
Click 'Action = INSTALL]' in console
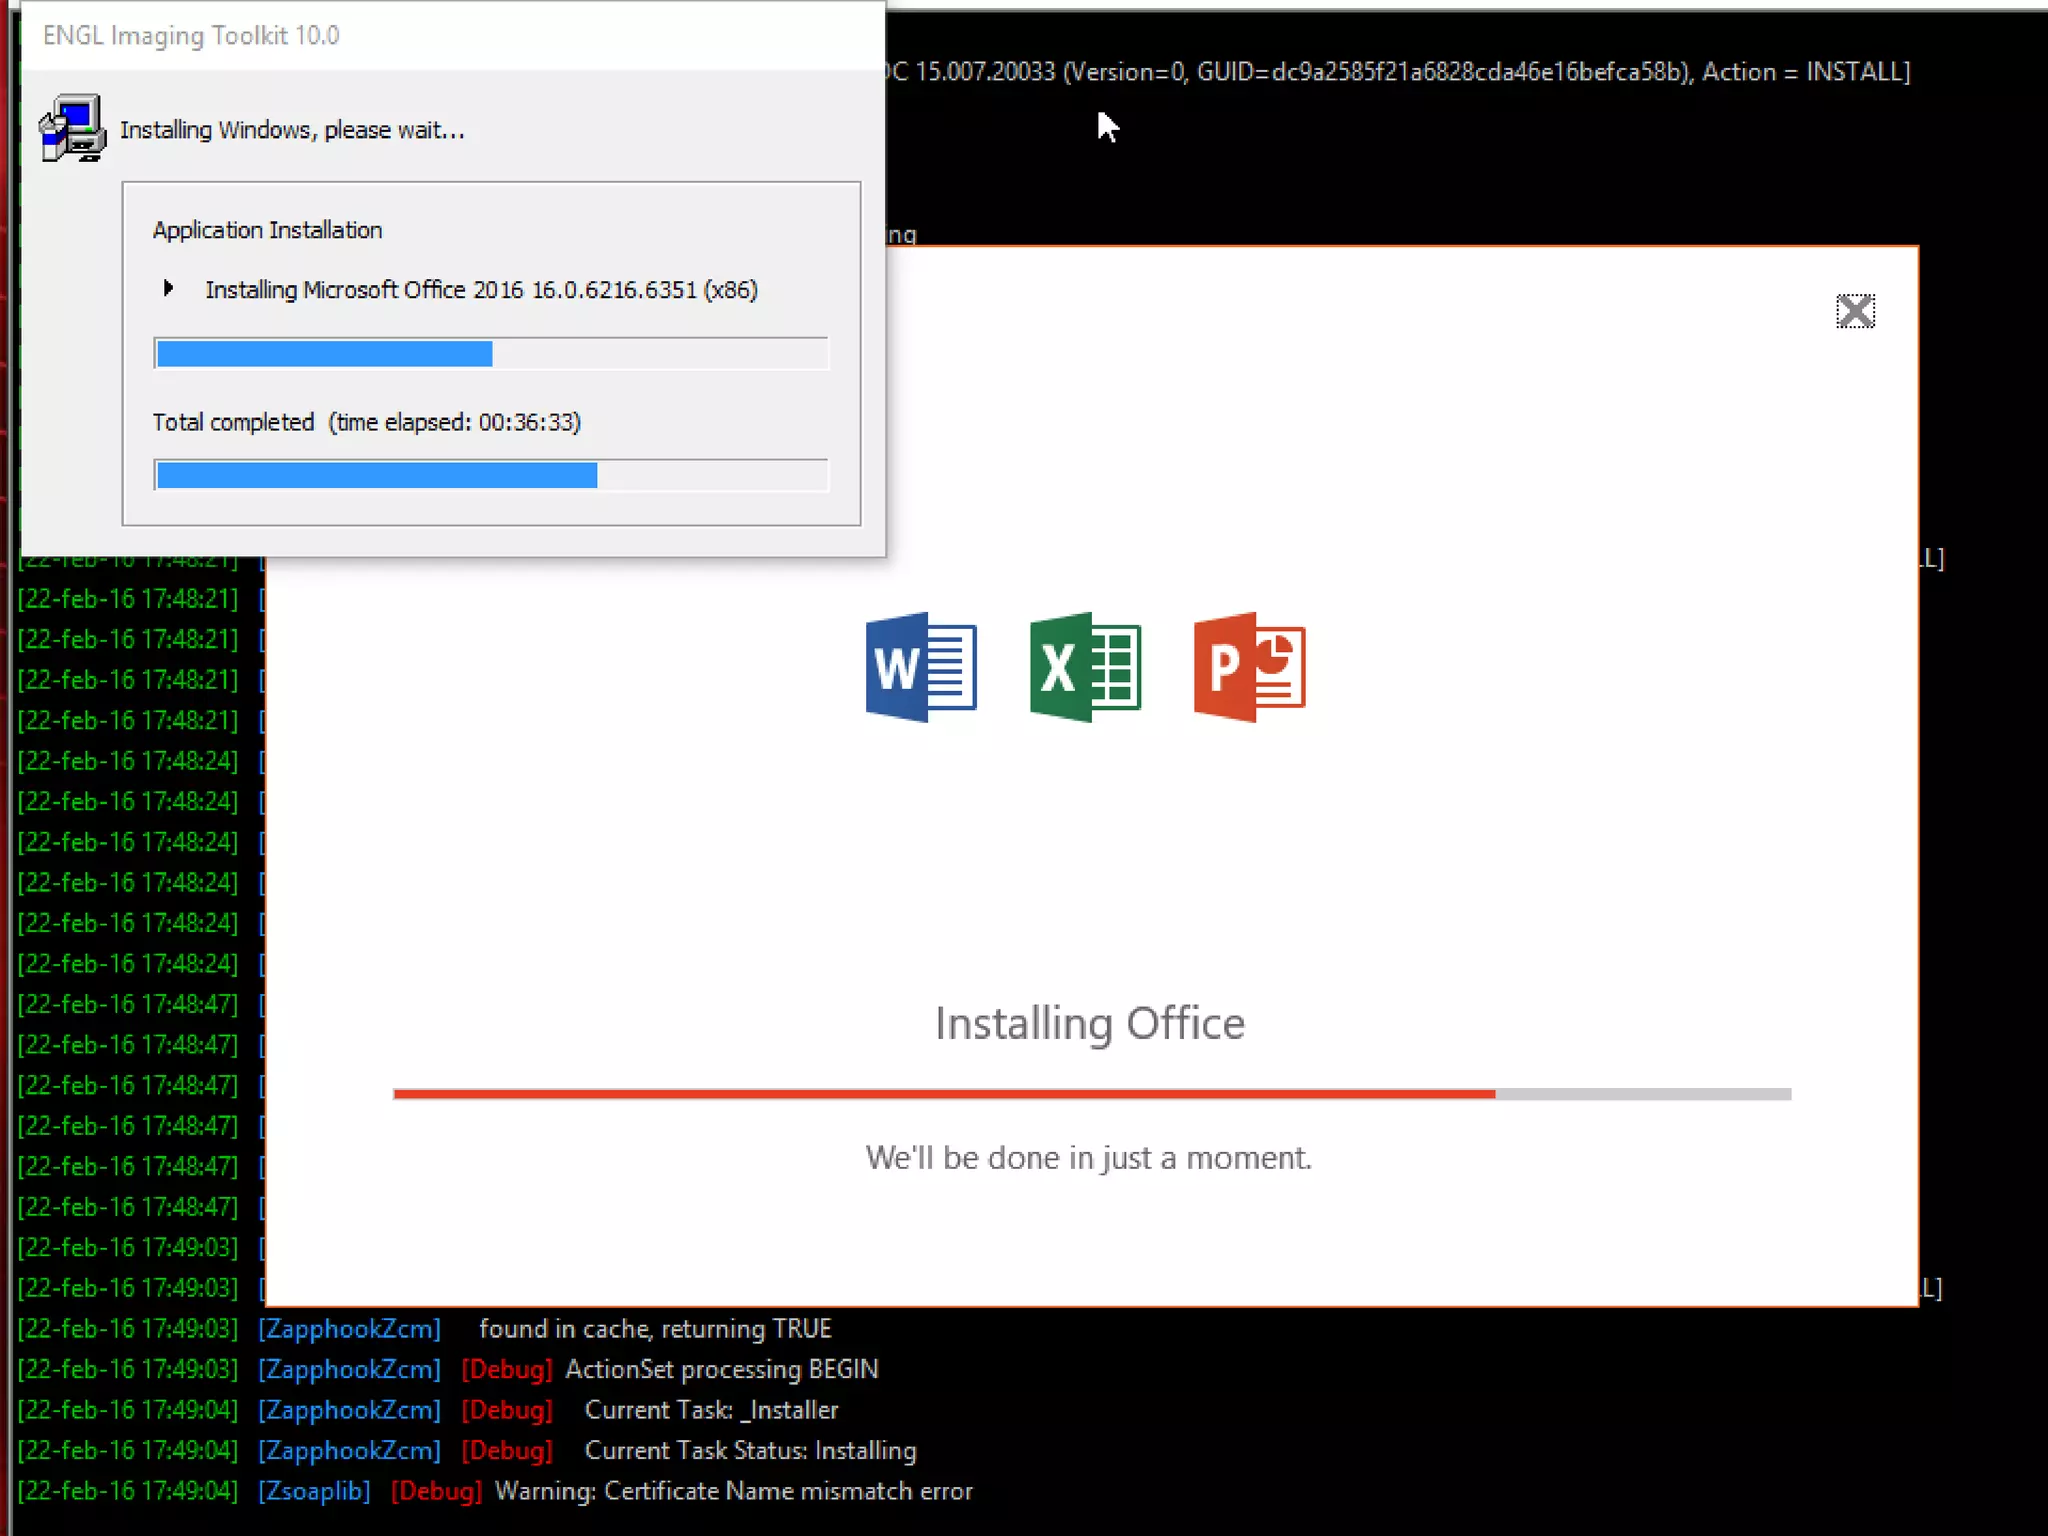(x=1807, y=72)
